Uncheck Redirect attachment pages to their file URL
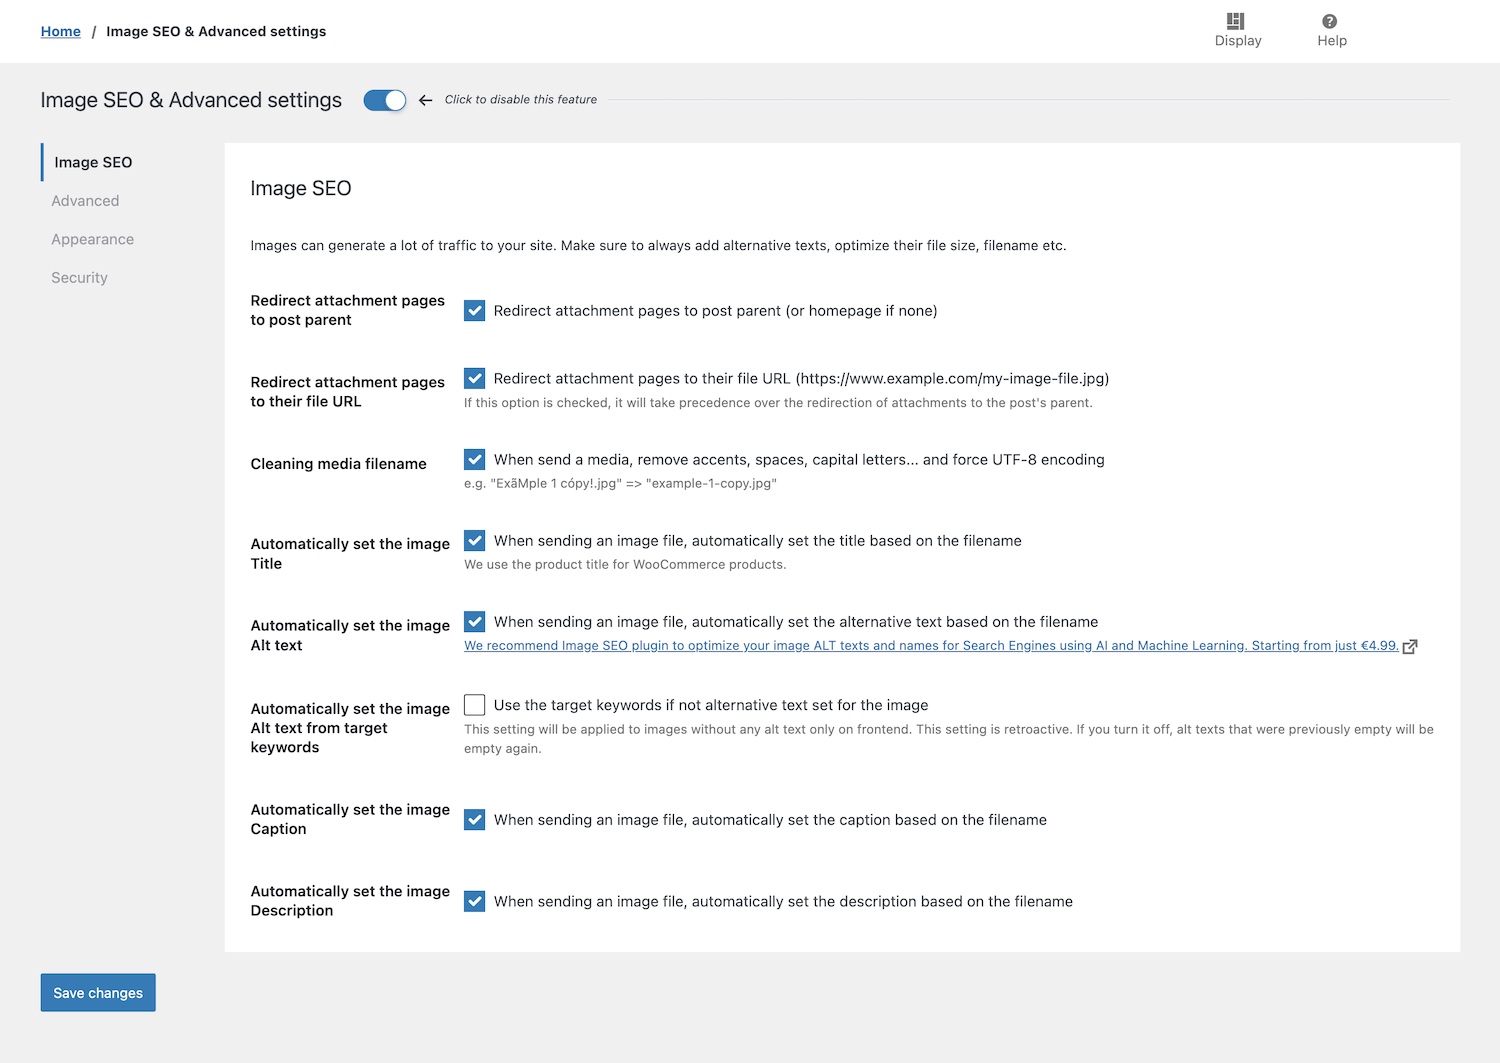The height and width of the screenshot is (1063, 1500). tap(475, 378)
